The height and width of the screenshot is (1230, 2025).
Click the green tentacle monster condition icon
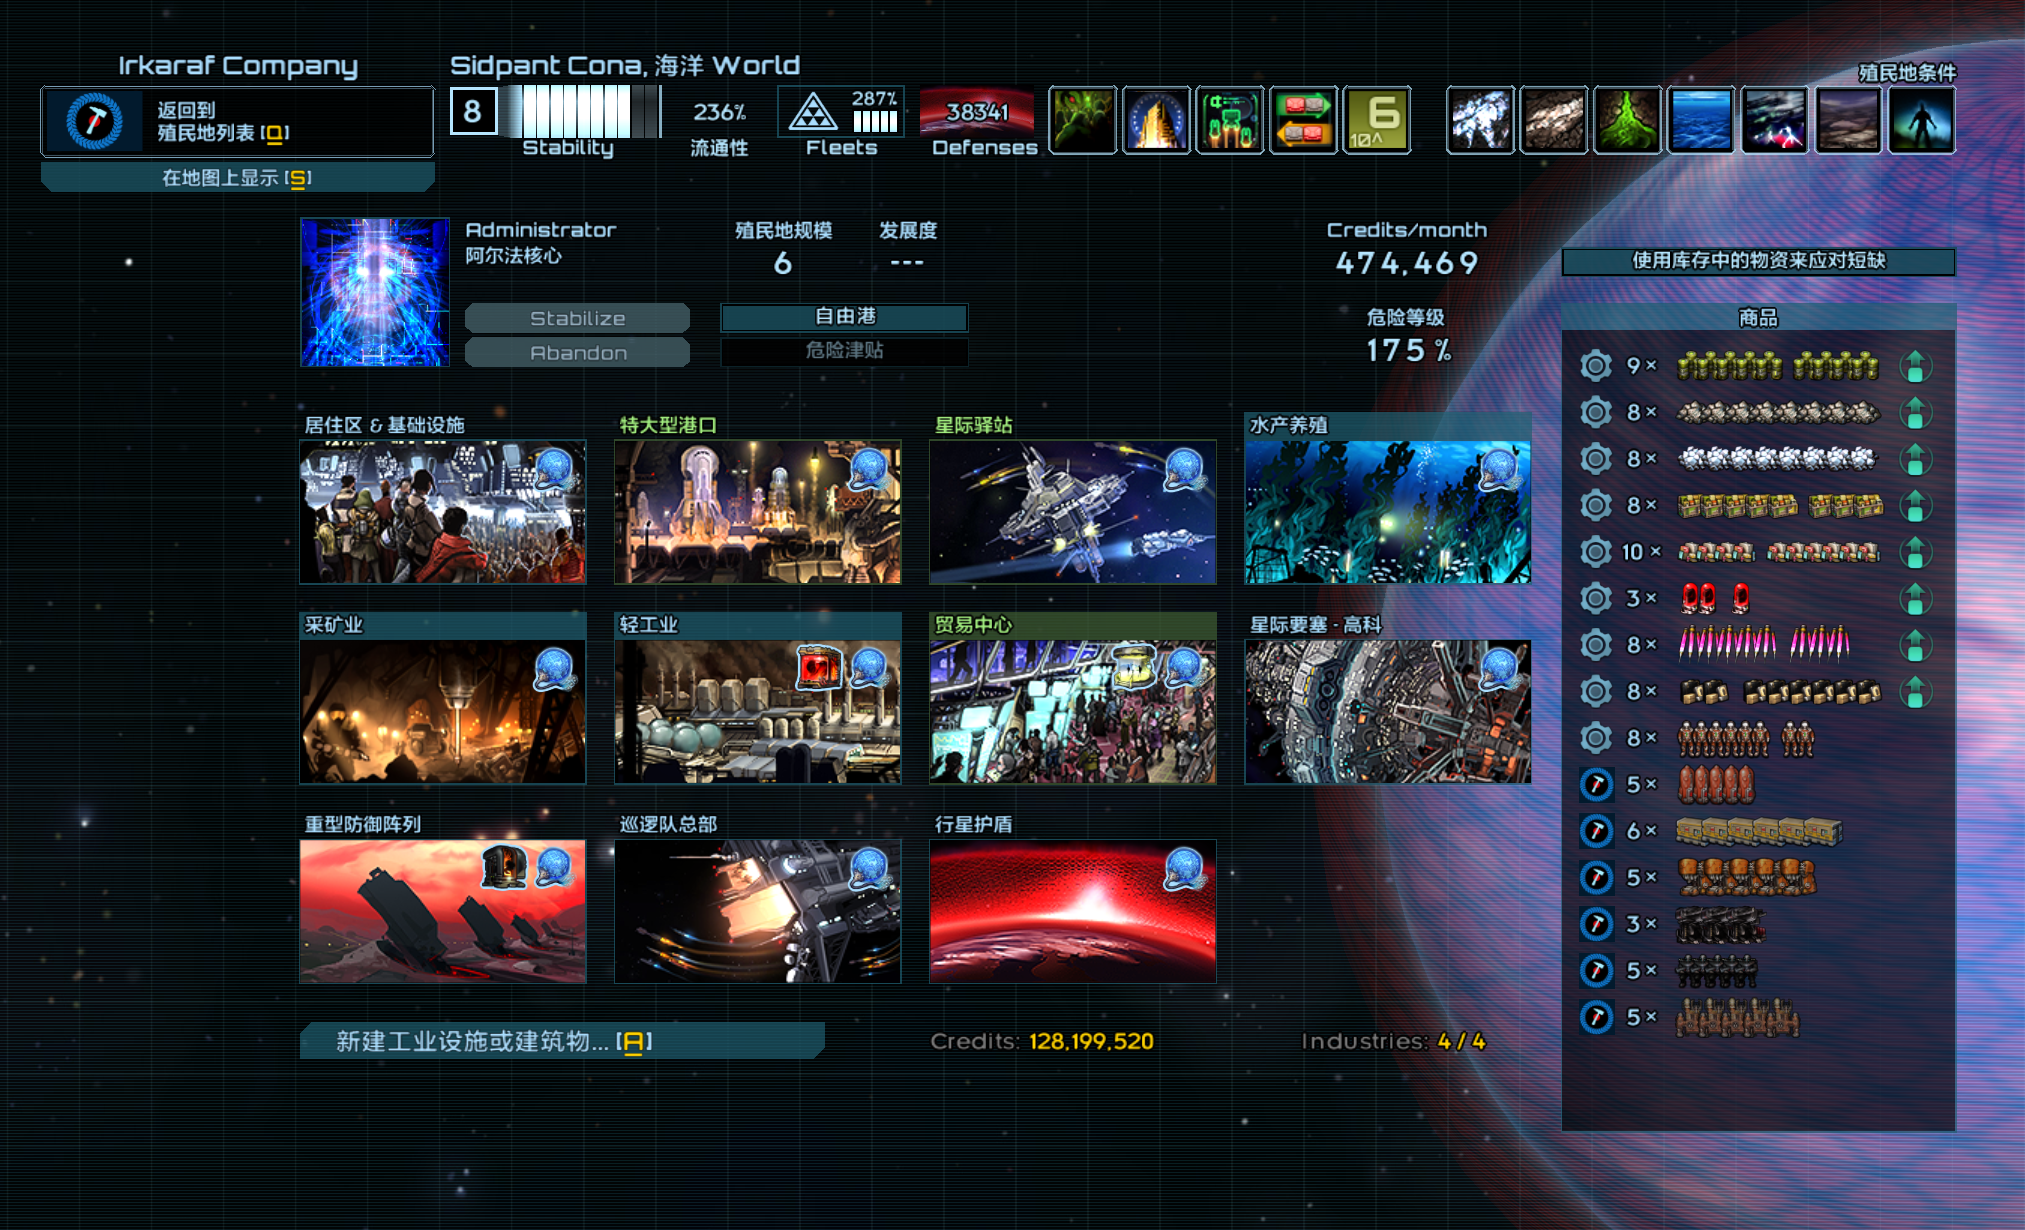(x=1082, y=121)
